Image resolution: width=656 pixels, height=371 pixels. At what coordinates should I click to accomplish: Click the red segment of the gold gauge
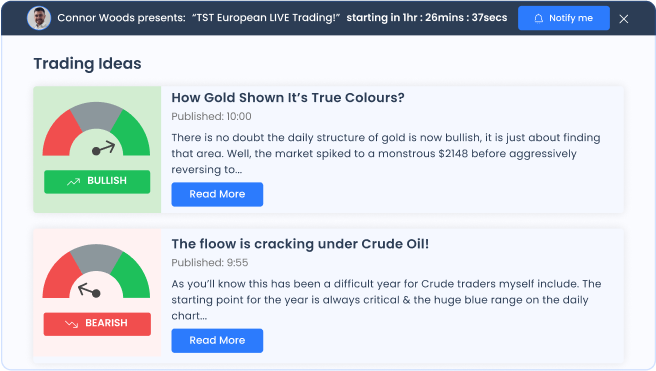tap(59, 136)
